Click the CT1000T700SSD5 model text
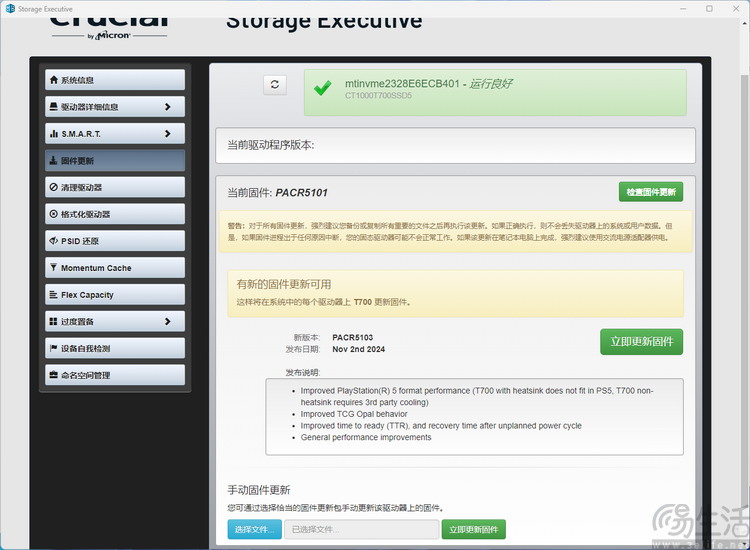Screen dimensions: 750x550 tap(378, 96)
